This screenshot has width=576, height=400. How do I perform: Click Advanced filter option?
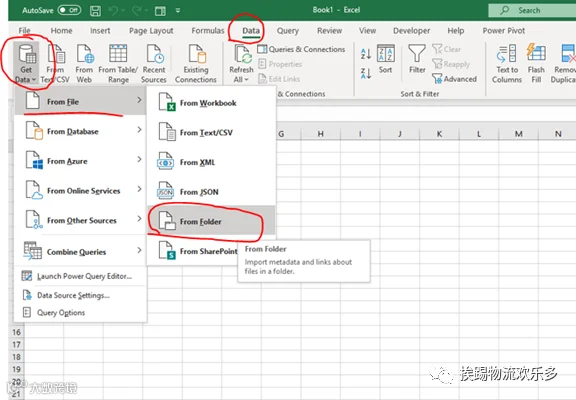click(455, 79)
